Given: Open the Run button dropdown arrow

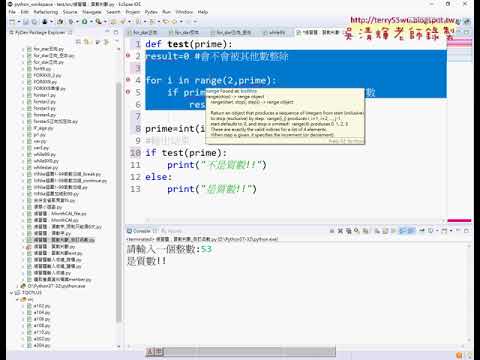Looking at the screenshot, I should (x=90, y=22).
